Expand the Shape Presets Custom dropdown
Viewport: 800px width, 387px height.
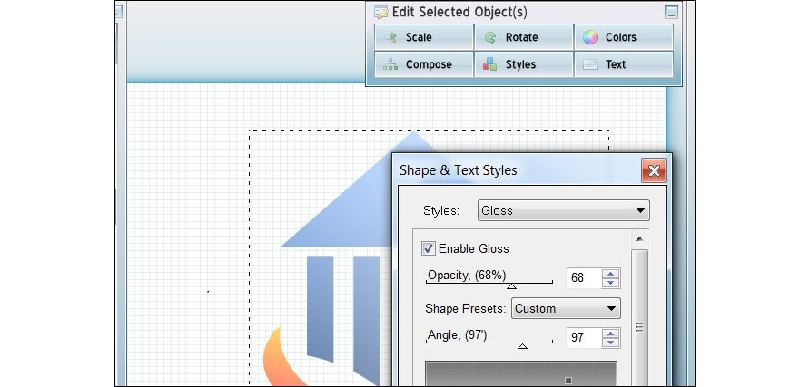(x=566, y=308)
